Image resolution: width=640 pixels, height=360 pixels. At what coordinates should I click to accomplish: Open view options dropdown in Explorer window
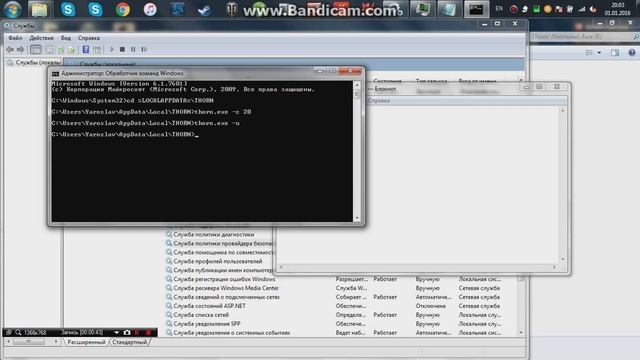coord(599,53)
